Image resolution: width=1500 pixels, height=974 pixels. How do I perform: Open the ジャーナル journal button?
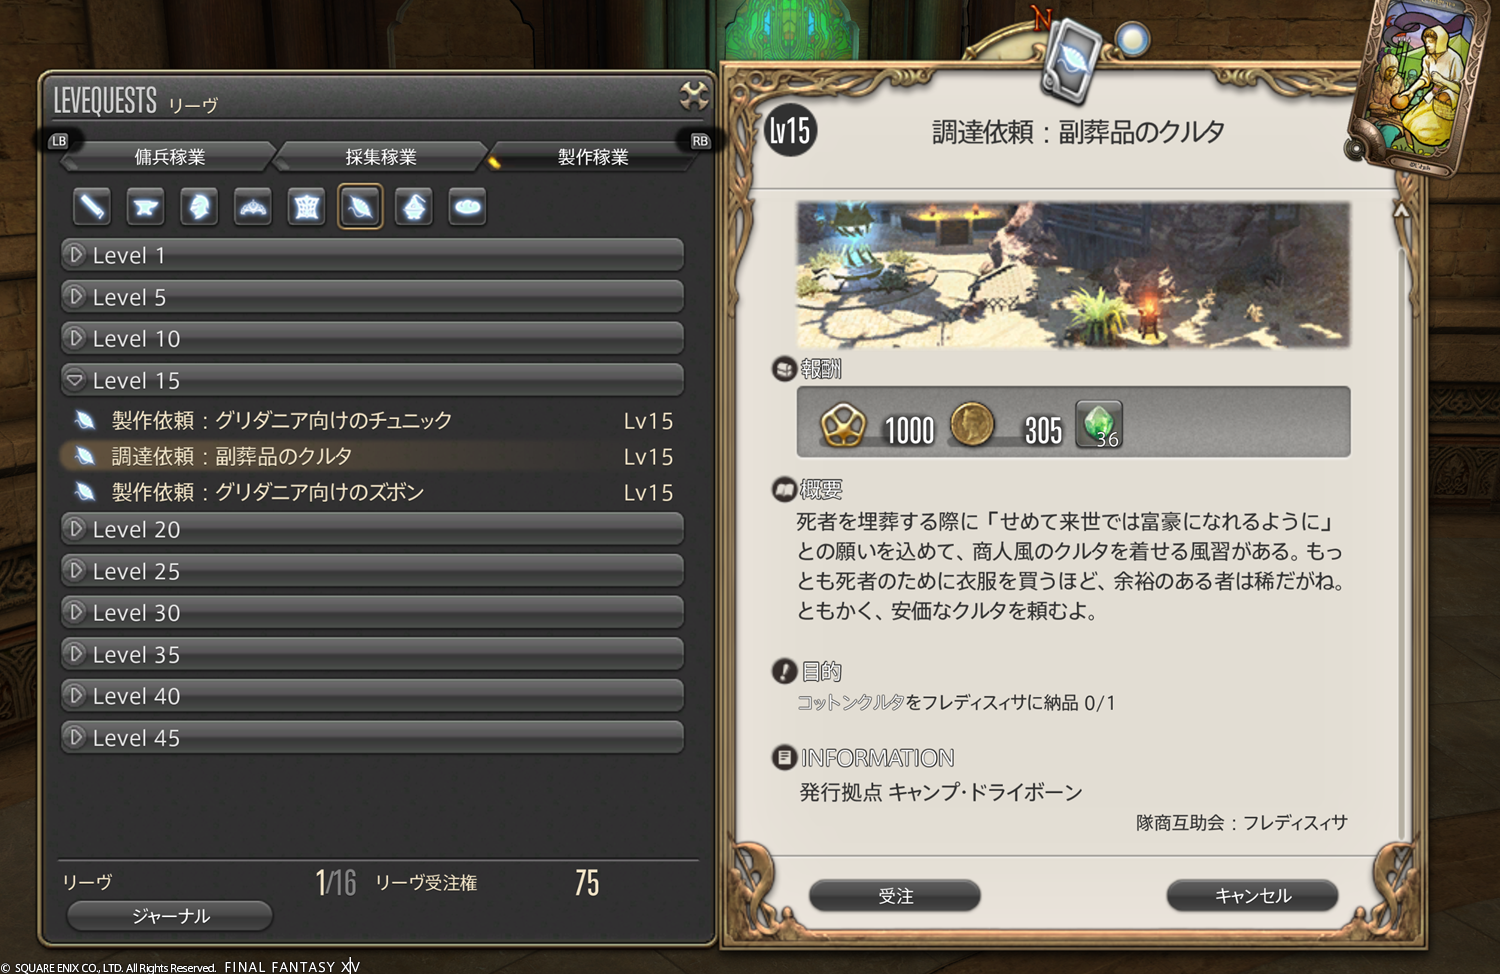point(170,916)
